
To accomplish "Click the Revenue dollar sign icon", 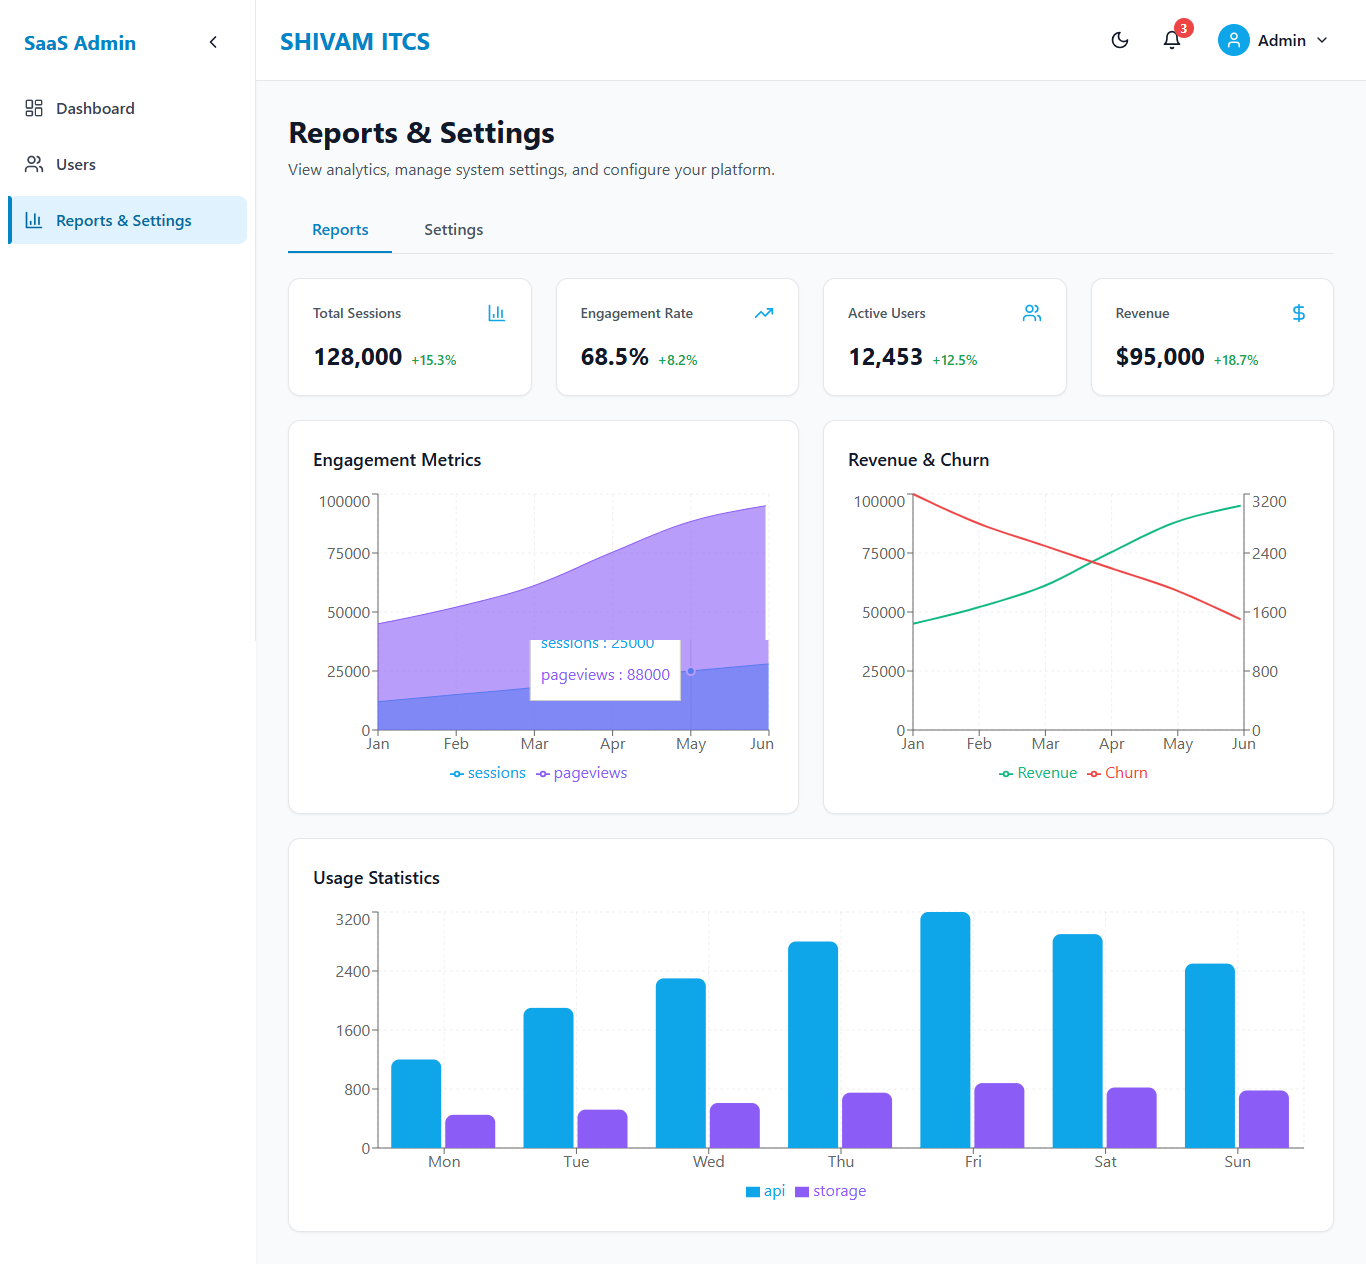I will click(1299, 313).
